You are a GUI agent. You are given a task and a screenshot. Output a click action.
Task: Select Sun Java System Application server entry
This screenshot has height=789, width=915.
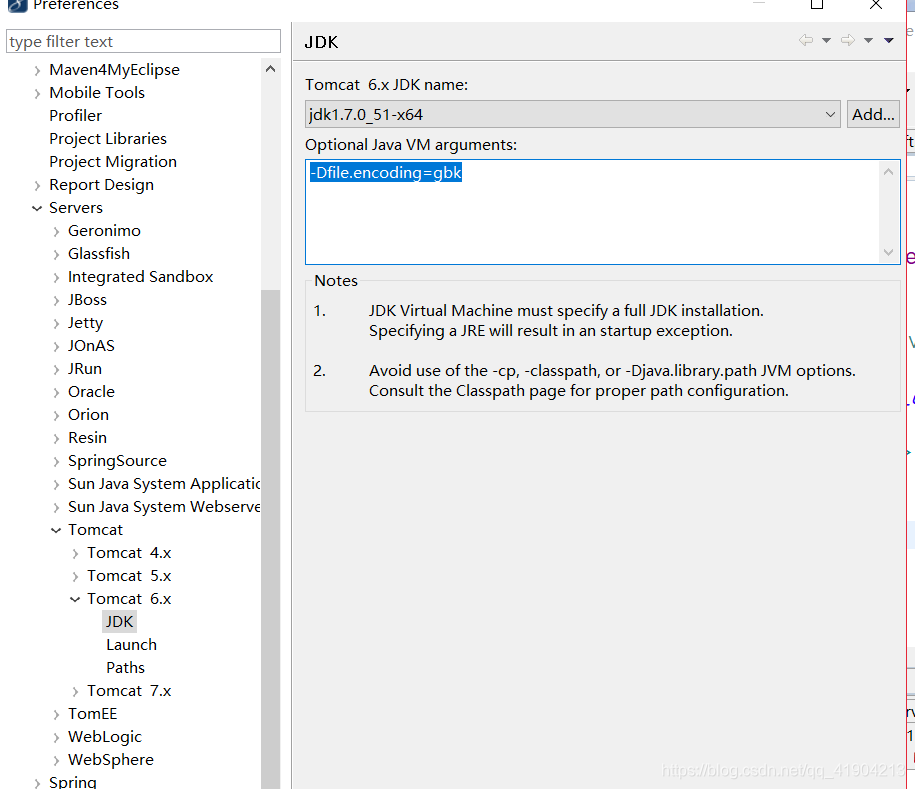[x=164, y=484]
